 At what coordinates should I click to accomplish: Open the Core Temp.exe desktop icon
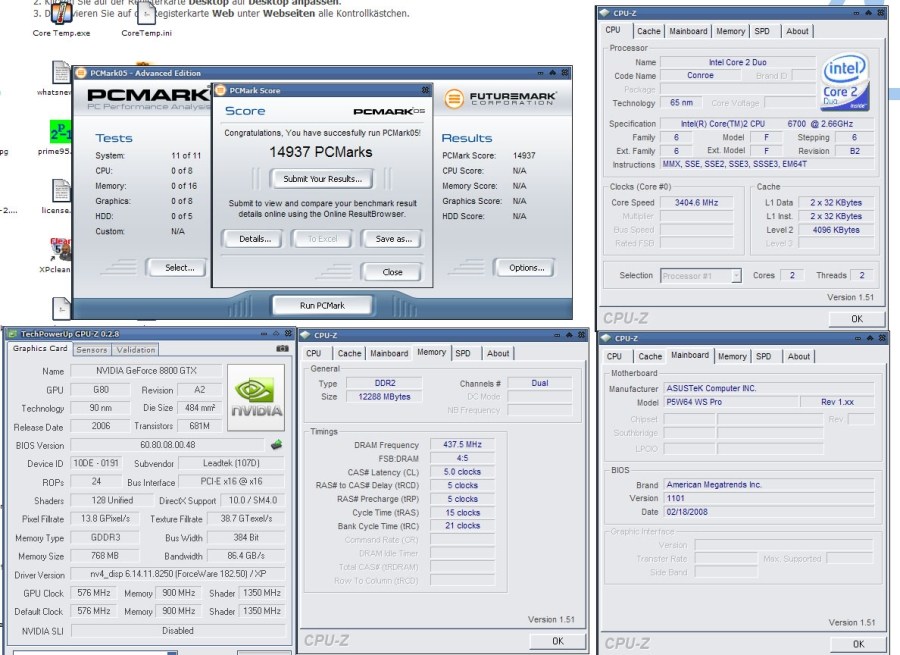coord(61,13)
